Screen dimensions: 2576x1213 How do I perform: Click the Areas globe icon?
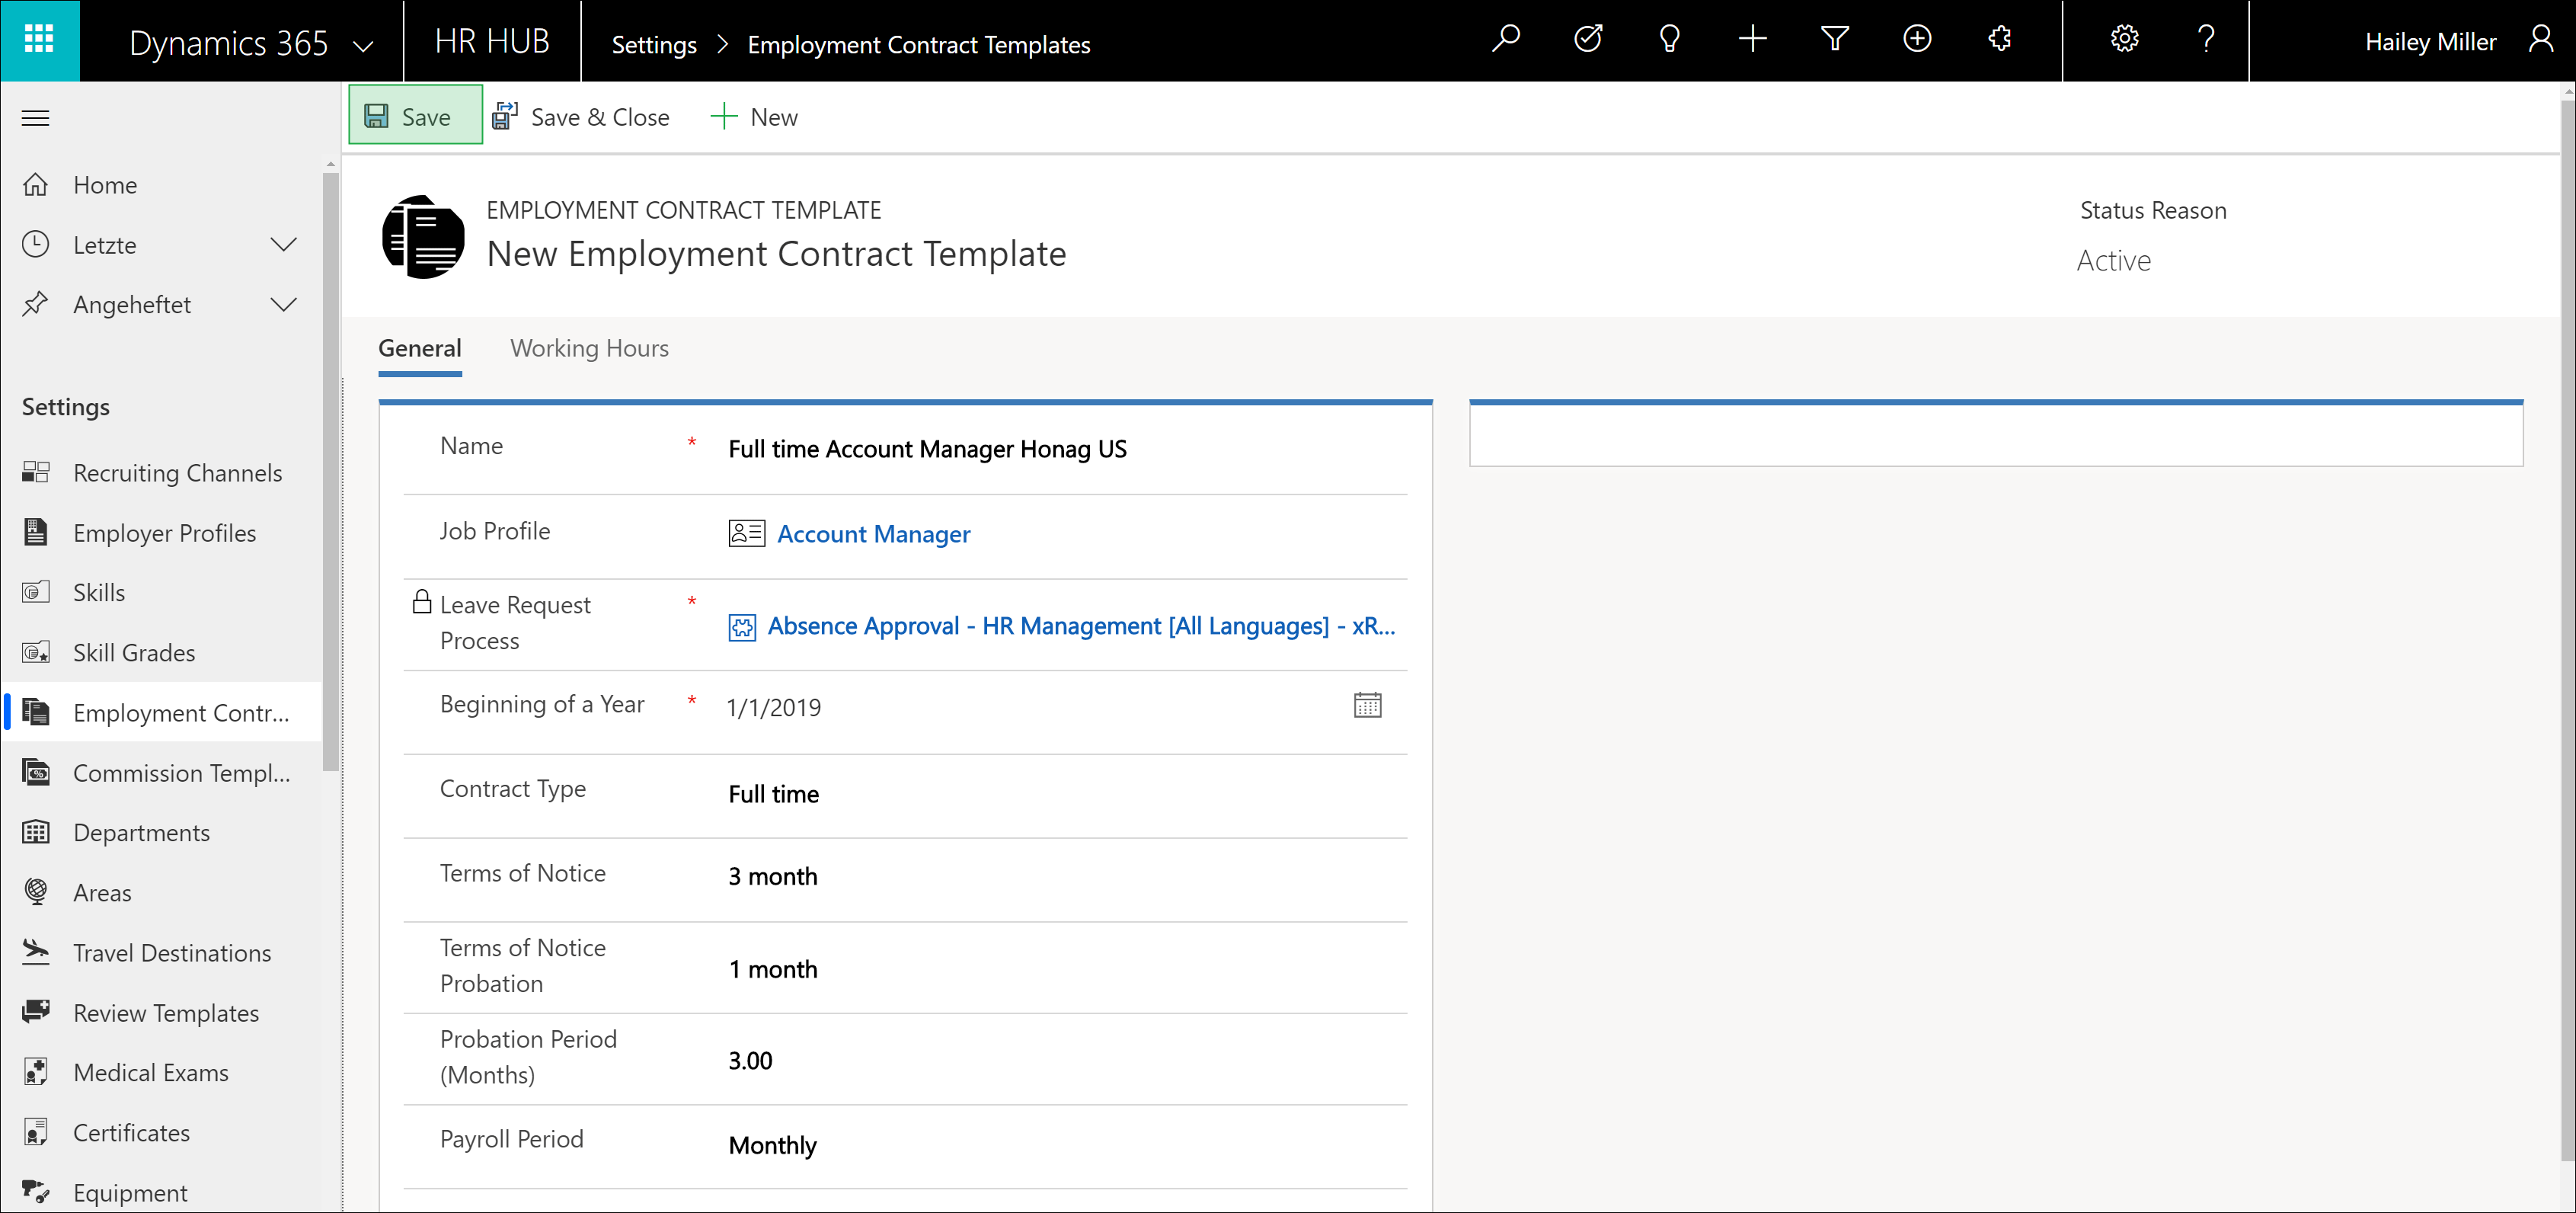click(x=36, y=892)
